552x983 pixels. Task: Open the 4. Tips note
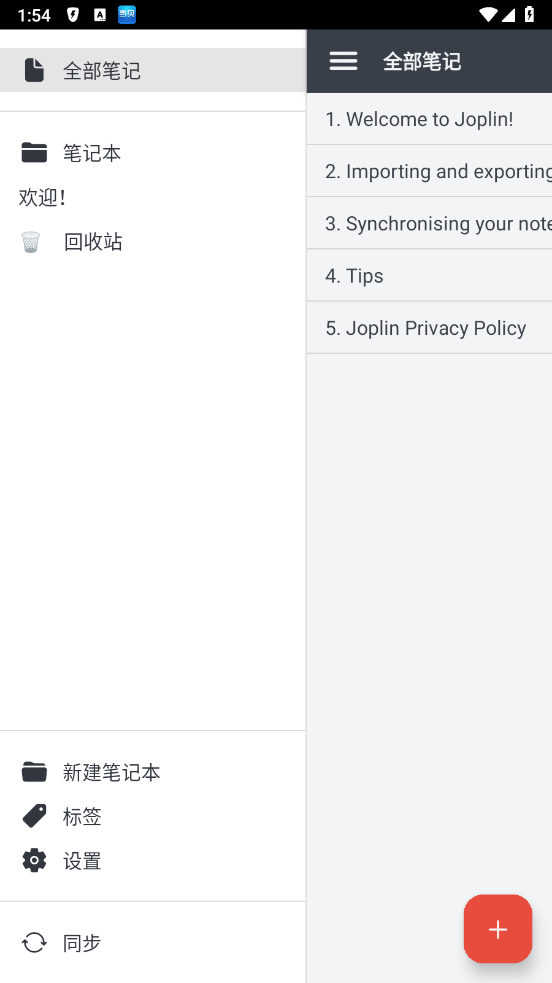(x=429, y=276)
